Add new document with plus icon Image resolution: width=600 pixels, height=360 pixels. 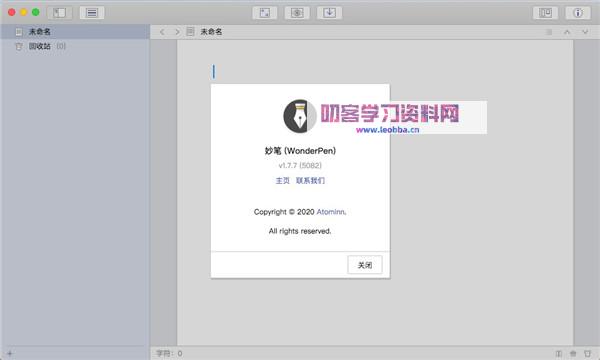click(x=10, y=353)
